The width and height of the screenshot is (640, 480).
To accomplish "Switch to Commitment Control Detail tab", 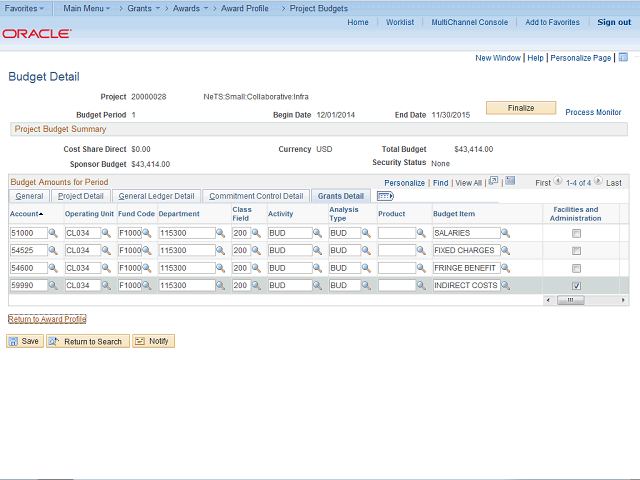I will (x=255, y=196).
